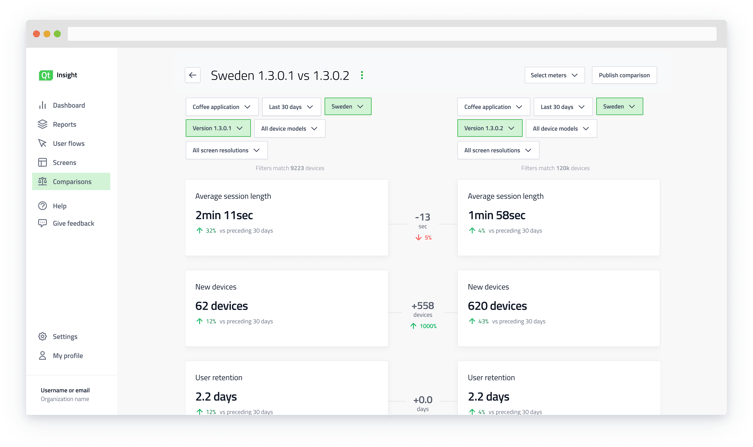Expand left All screen resolutions dropdown
Screen dimensions: 753x447
[226, 150]
